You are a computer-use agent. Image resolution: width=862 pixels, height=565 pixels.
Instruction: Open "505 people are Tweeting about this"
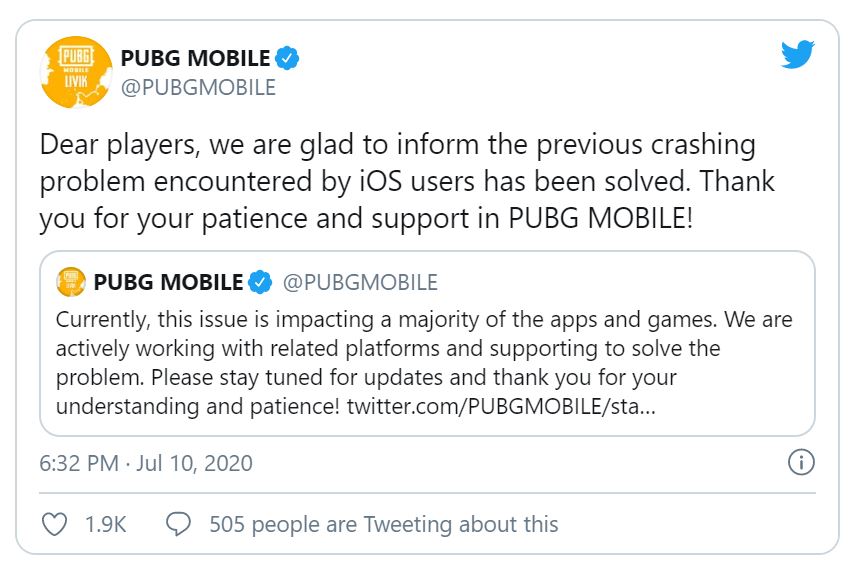click(384, 524)
